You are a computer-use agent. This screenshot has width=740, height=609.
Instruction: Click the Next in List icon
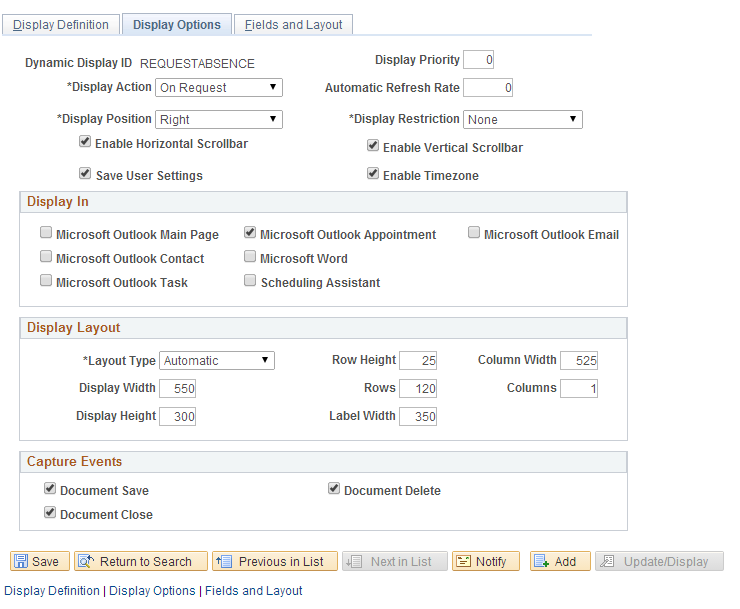354,561
